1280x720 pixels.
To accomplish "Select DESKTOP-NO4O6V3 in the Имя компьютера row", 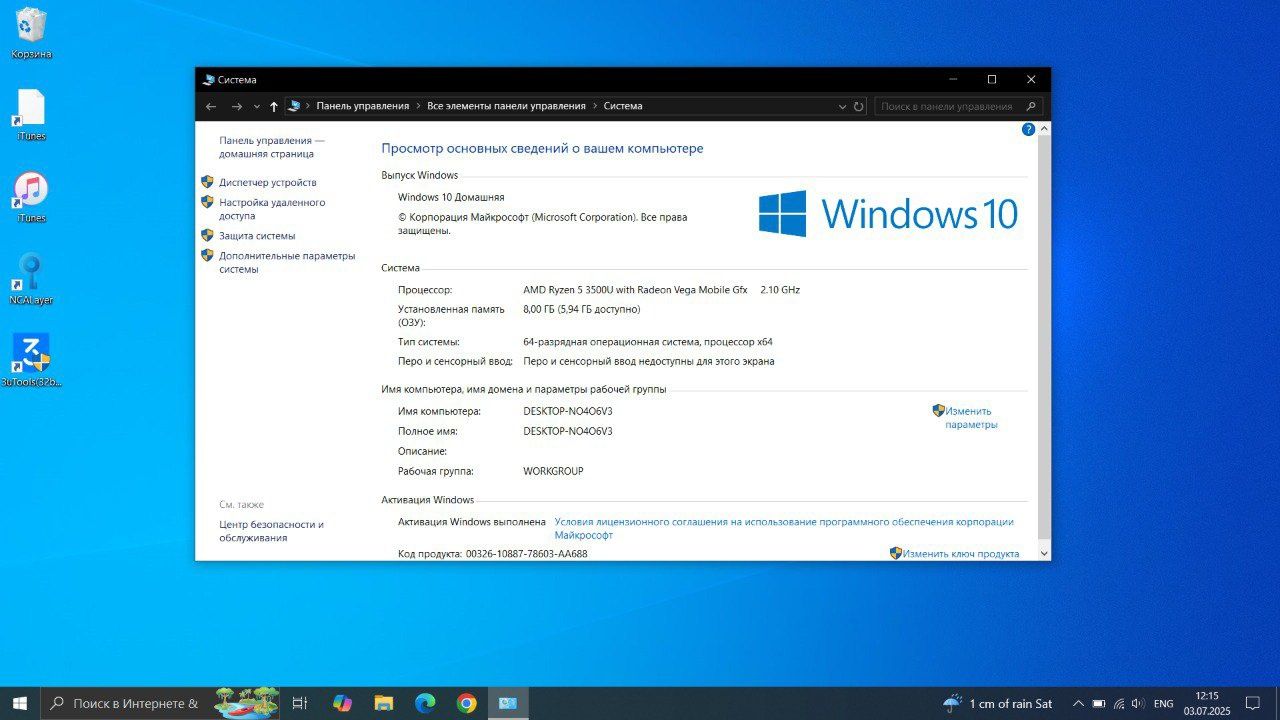I will 568,412.
